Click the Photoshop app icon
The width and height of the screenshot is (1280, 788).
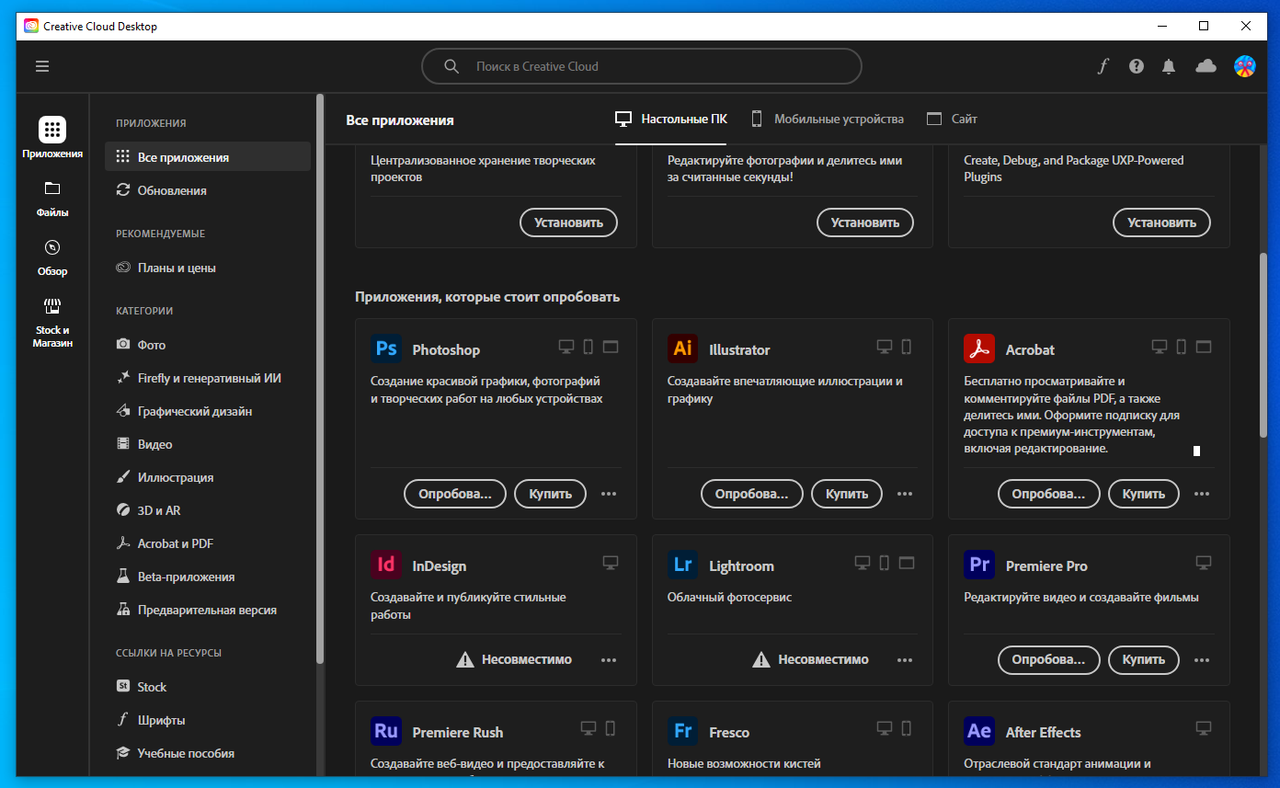[386, 349]
